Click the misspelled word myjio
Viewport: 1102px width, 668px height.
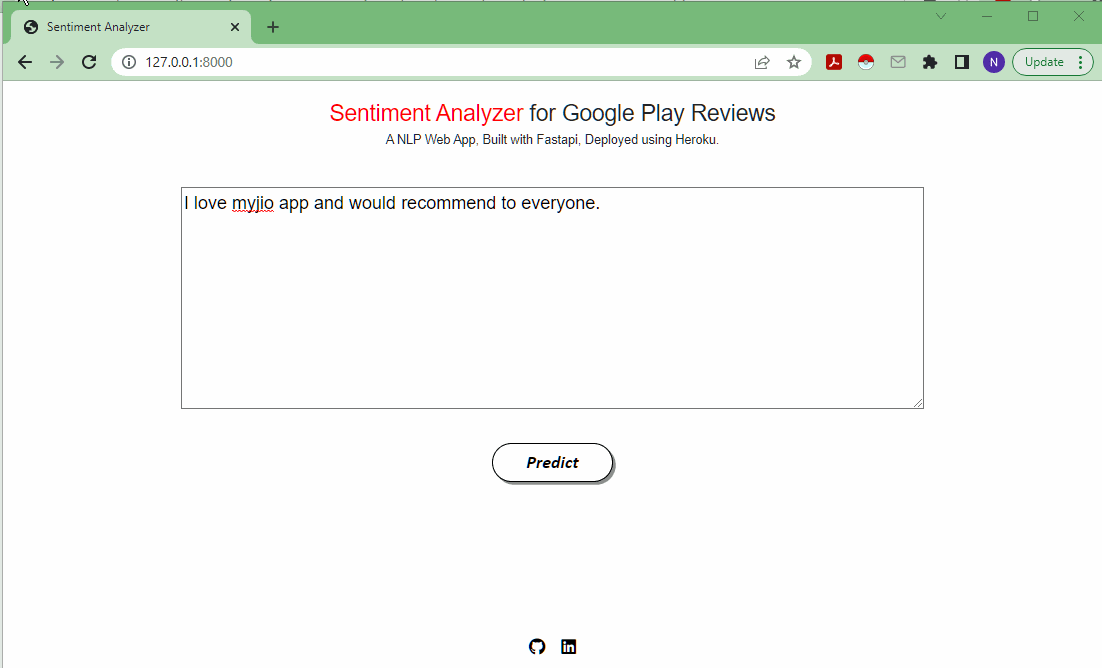coord(252,203)
